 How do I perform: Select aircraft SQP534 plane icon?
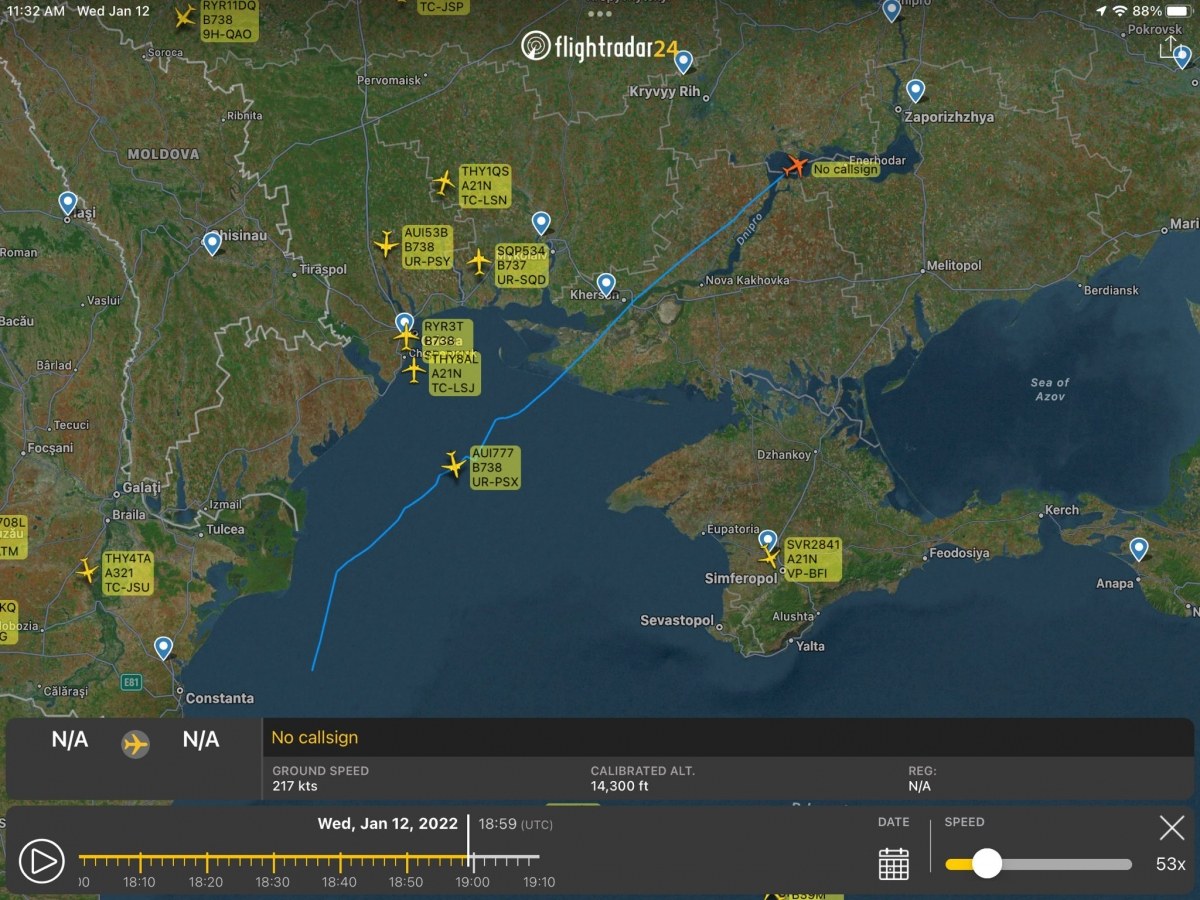(x=479, y=261)
